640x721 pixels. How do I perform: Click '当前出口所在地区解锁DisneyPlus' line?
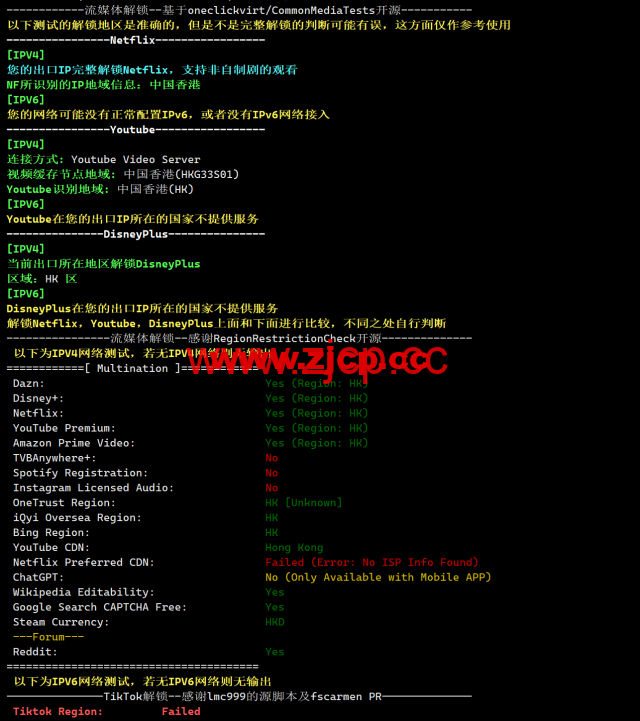tap(103, 264)
